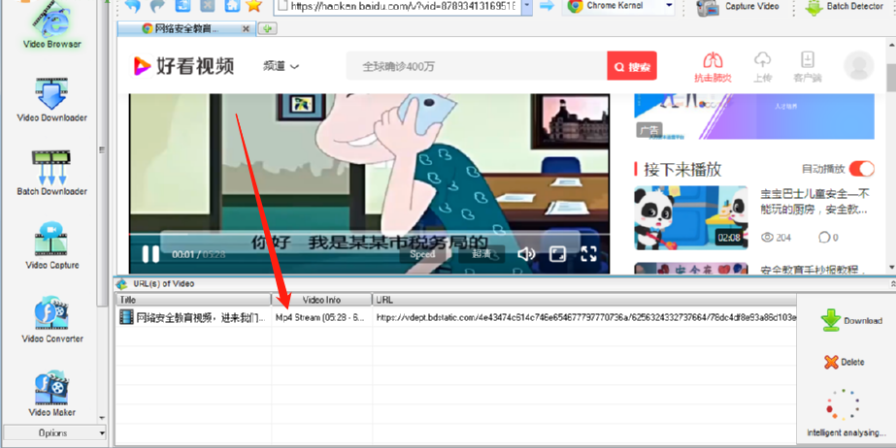
Task: Click the Capture Video toolbar button
Action: [737, 7]
